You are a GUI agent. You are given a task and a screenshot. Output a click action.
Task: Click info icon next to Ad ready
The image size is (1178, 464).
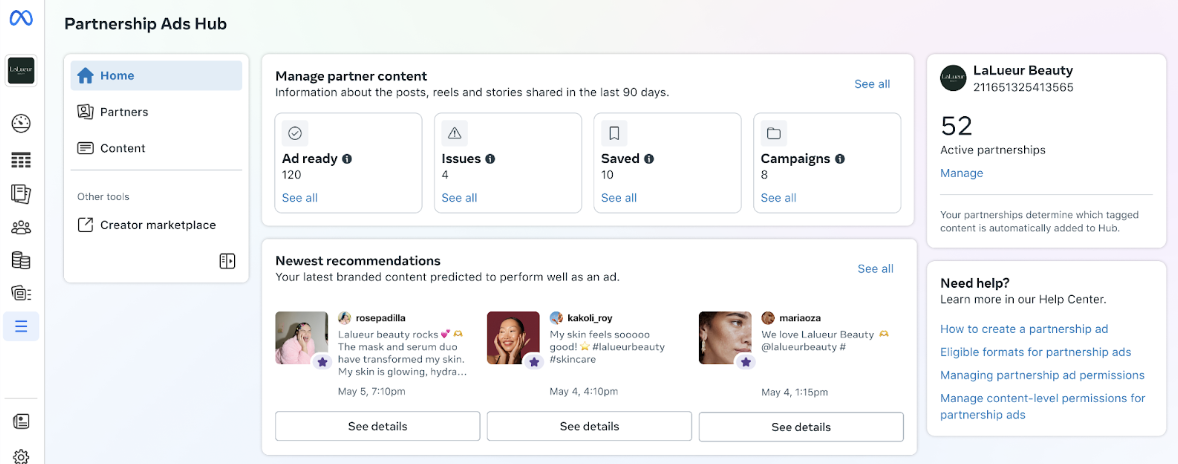pyautogui.click(x=347, y=159)
